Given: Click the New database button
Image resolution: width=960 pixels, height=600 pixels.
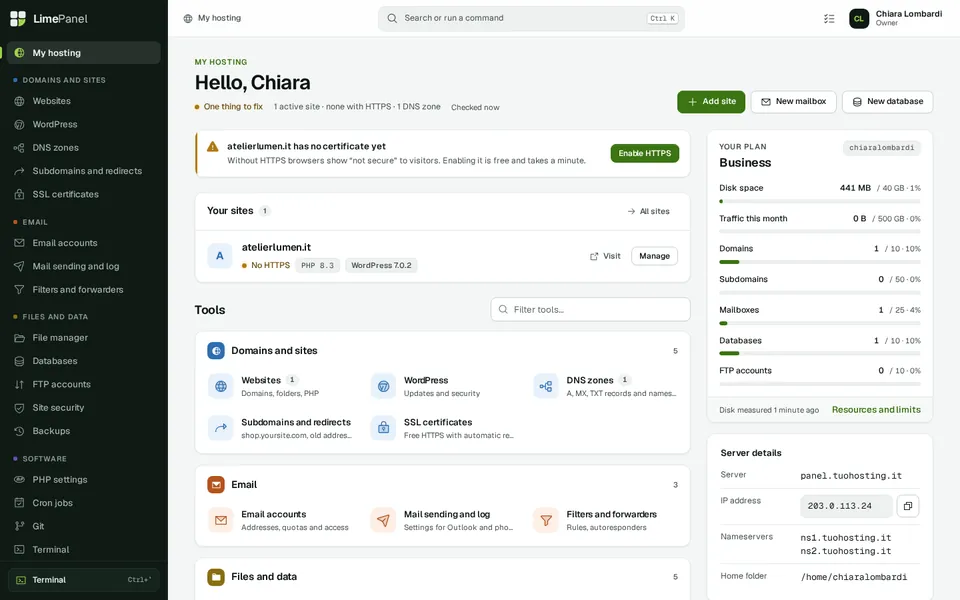Looking at the screenshot, I should (887, 102).
